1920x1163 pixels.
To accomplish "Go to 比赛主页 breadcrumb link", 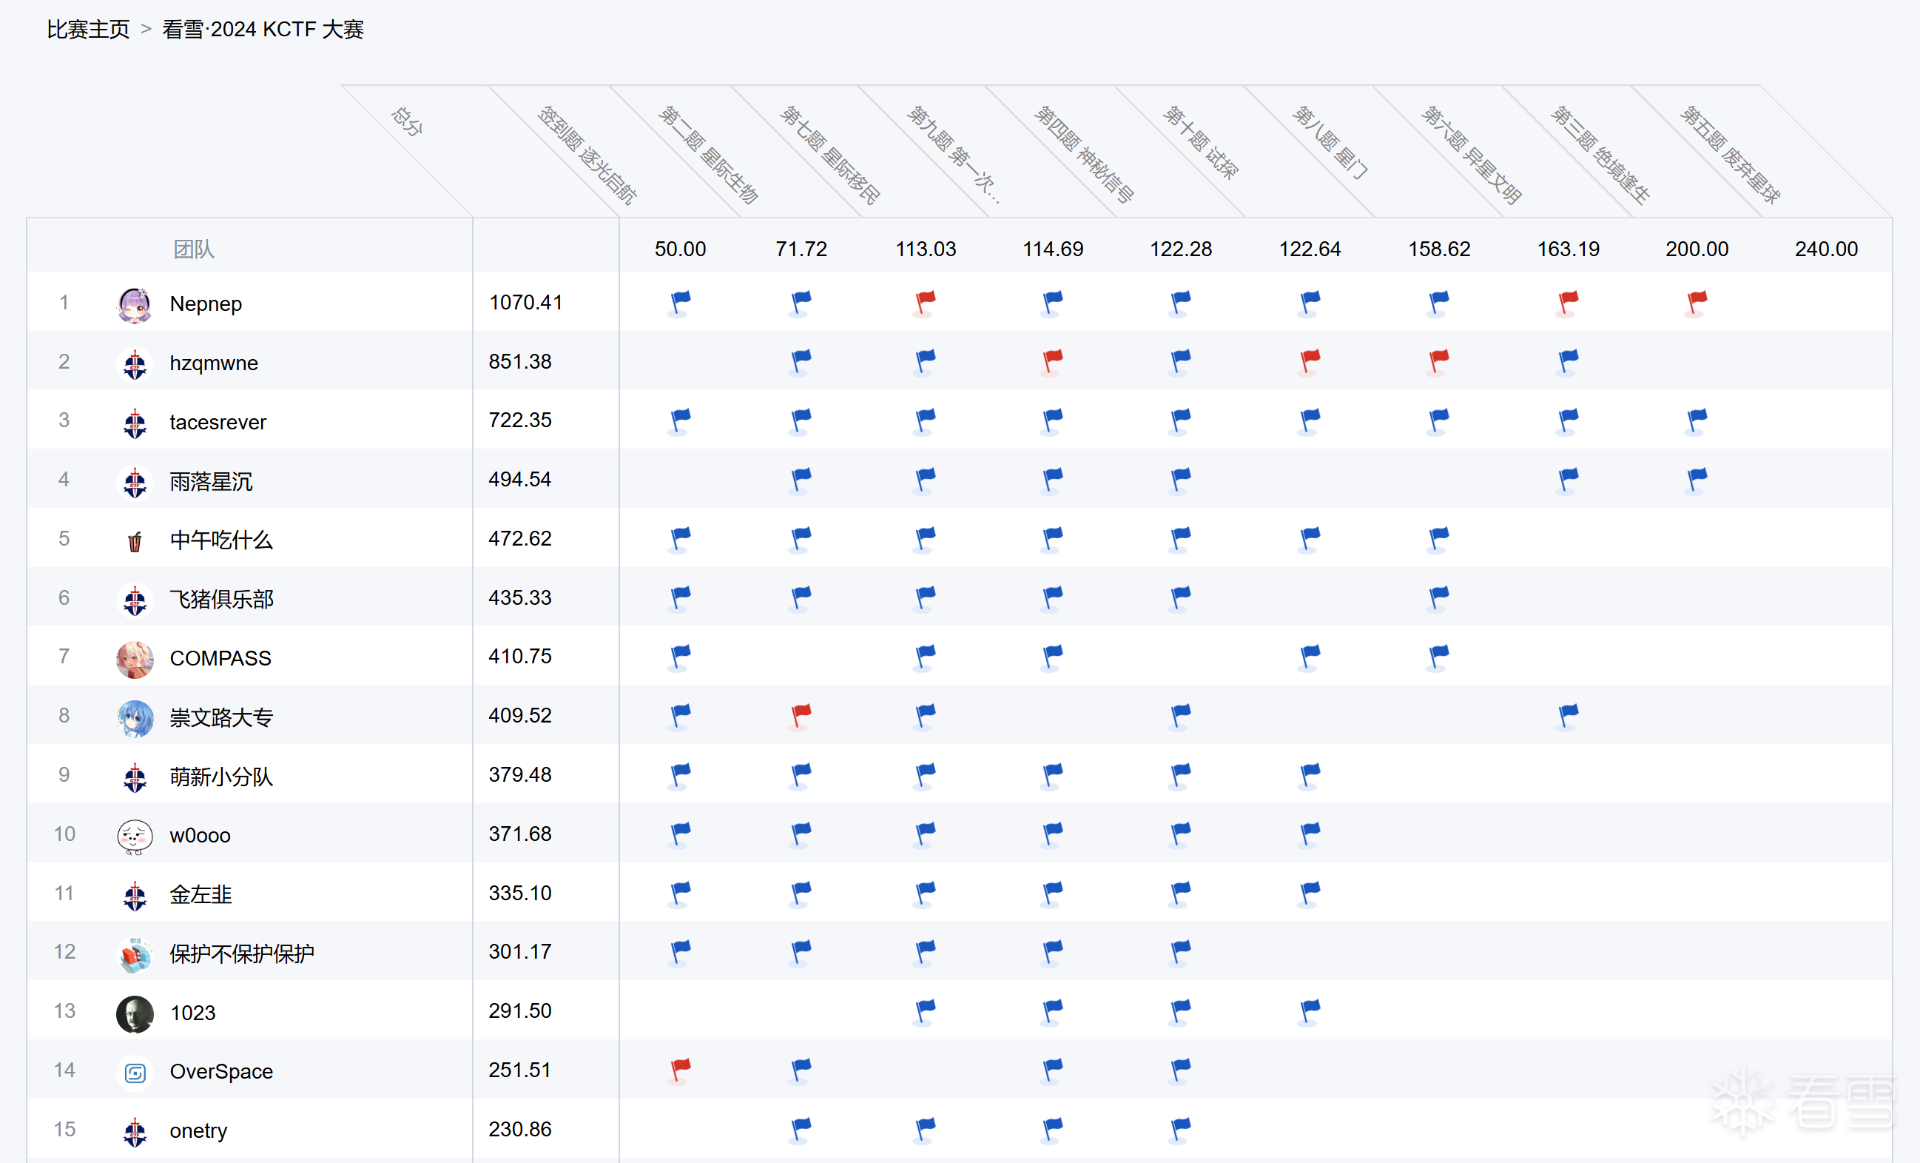I will (88, 30).
